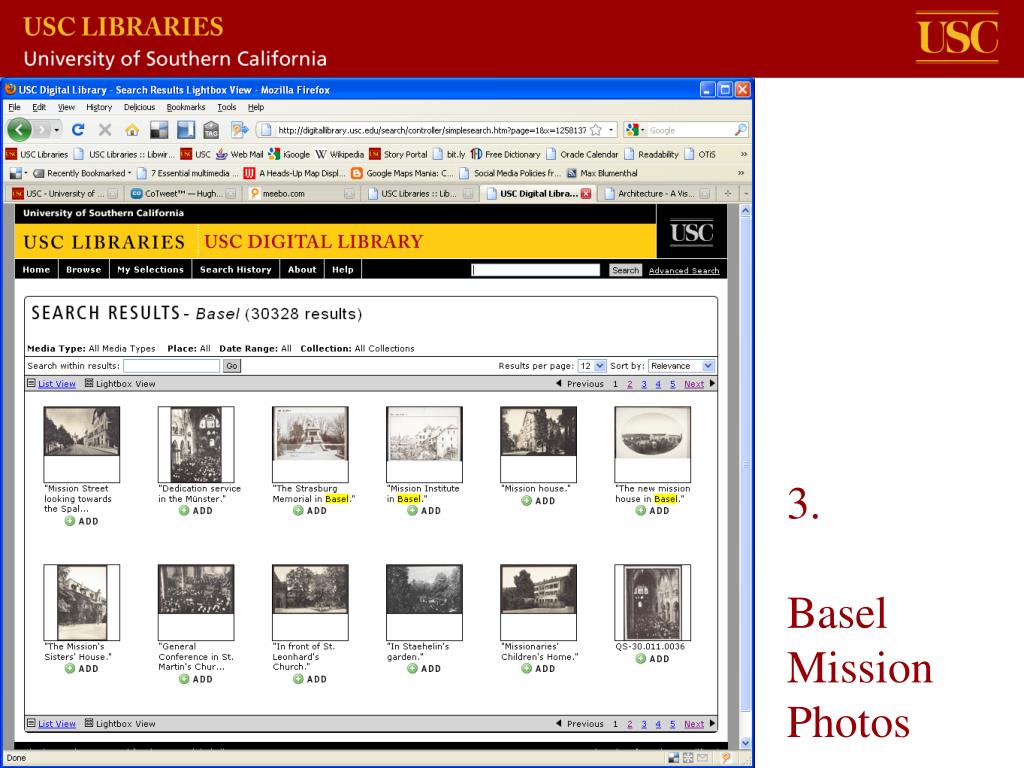Click the page scrollbar down arrow
1024x768 pixels.
(745, 743)
